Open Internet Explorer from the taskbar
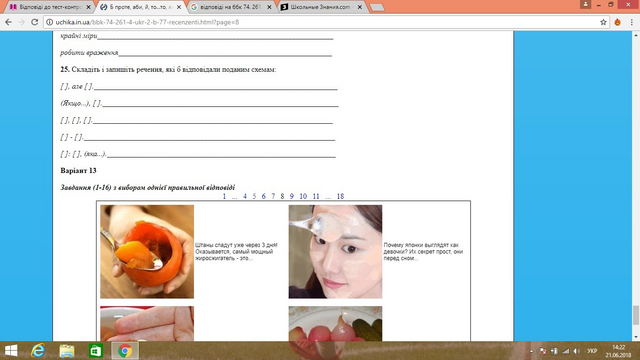 pyautogui.click(x=38, y=351)
